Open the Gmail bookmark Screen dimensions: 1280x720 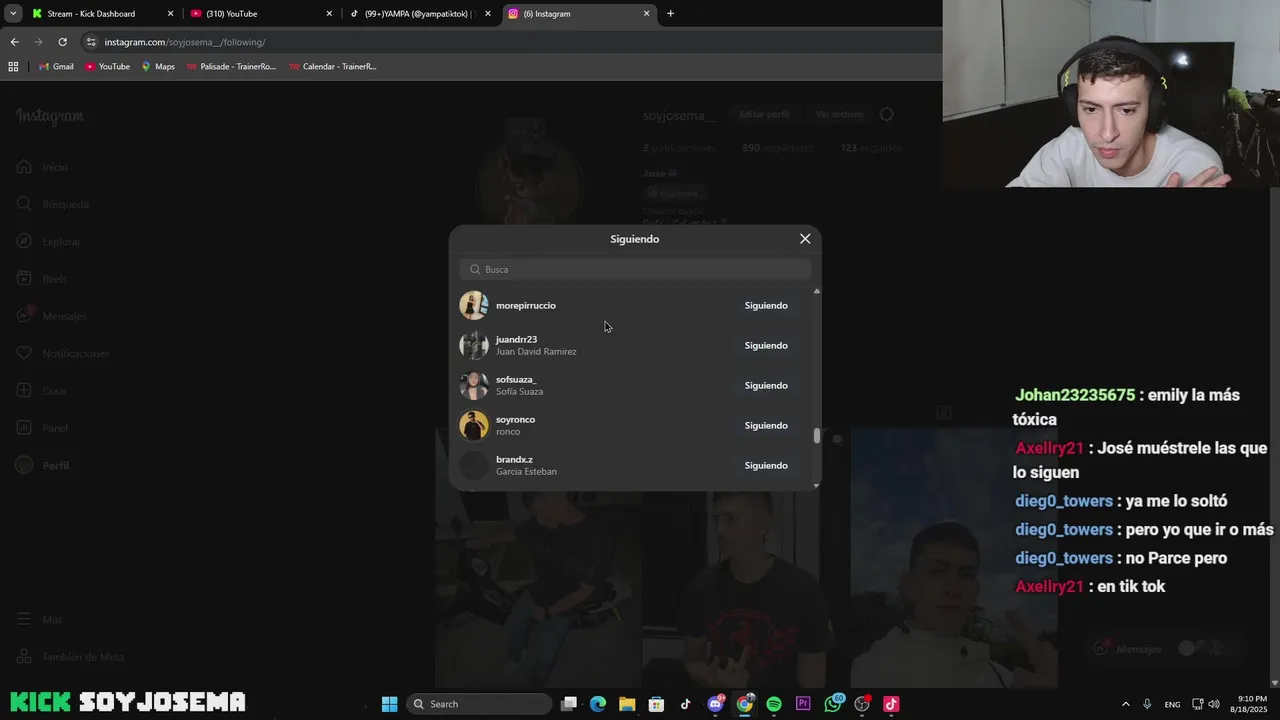tap(56, 67)
